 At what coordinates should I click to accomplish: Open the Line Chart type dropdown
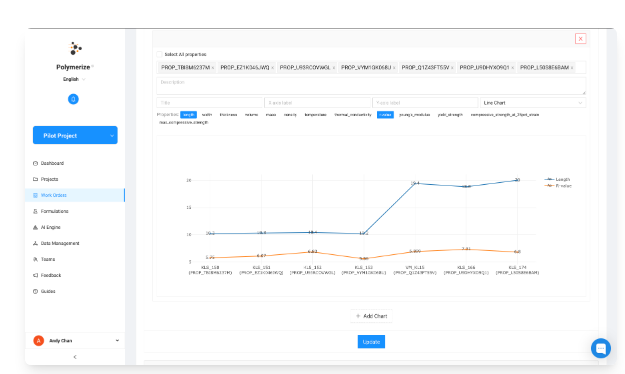(x=533, y=103)
